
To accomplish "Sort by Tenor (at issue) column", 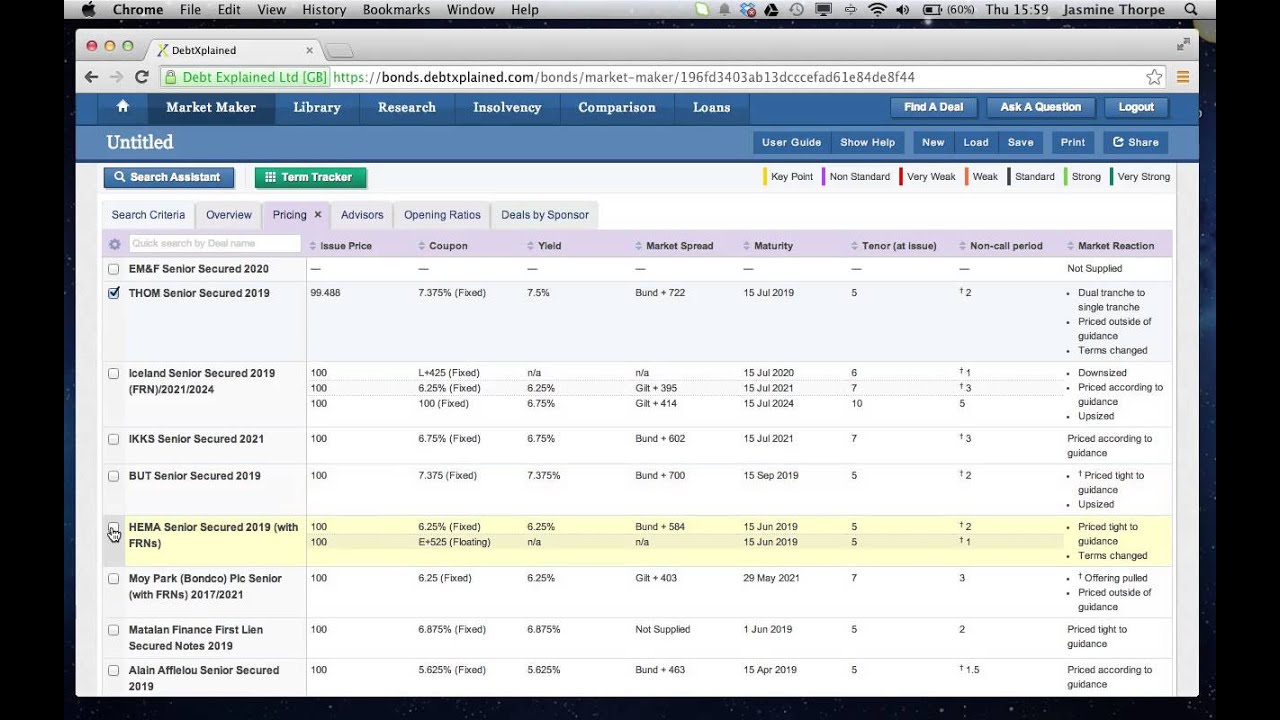I will pos(894,245).
